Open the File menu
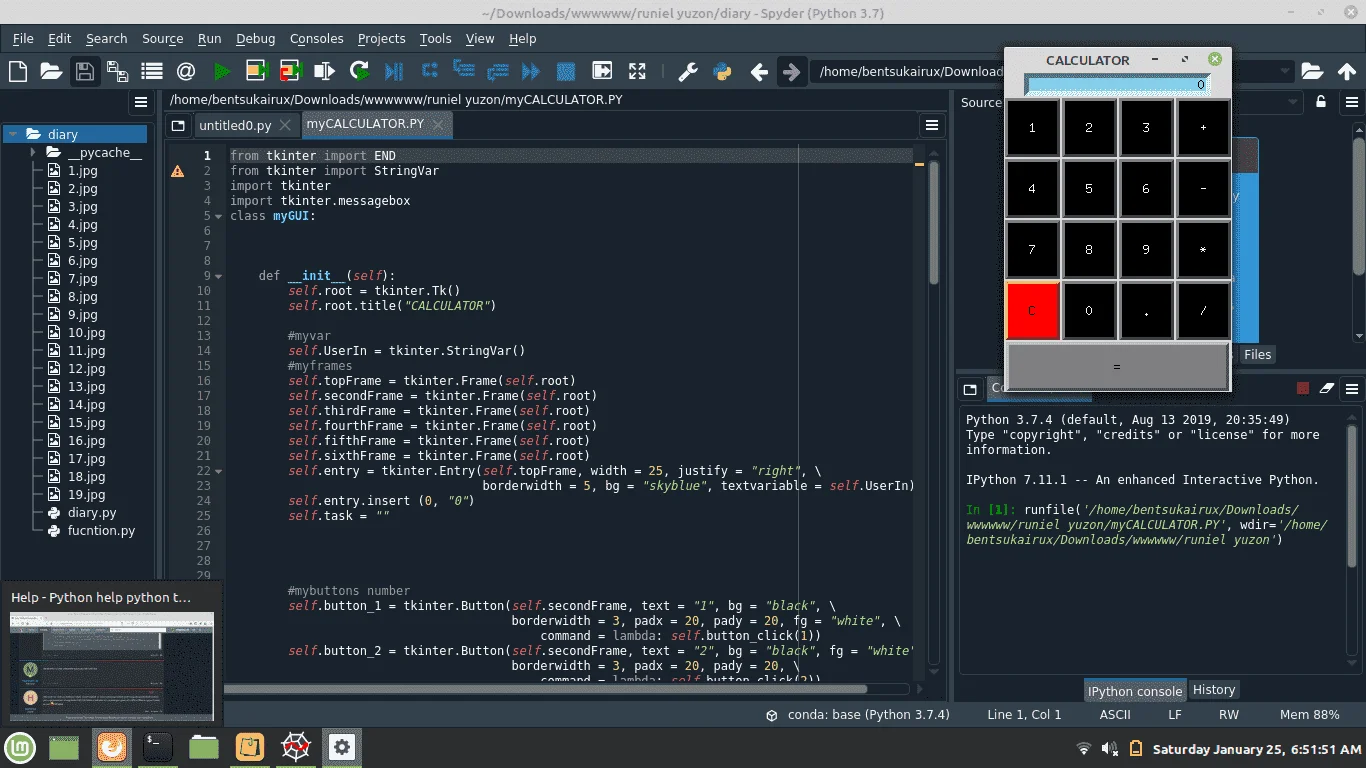 (23, 38)
